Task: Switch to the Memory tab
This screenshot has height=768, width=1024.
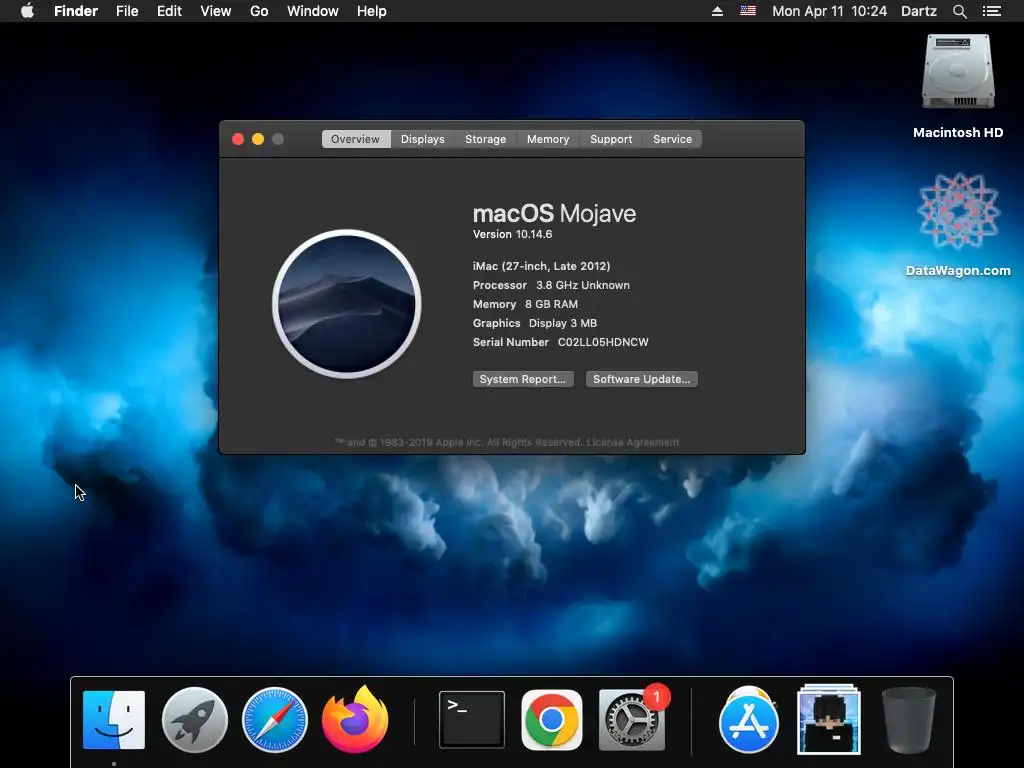Action: click(x=548, y=139)
